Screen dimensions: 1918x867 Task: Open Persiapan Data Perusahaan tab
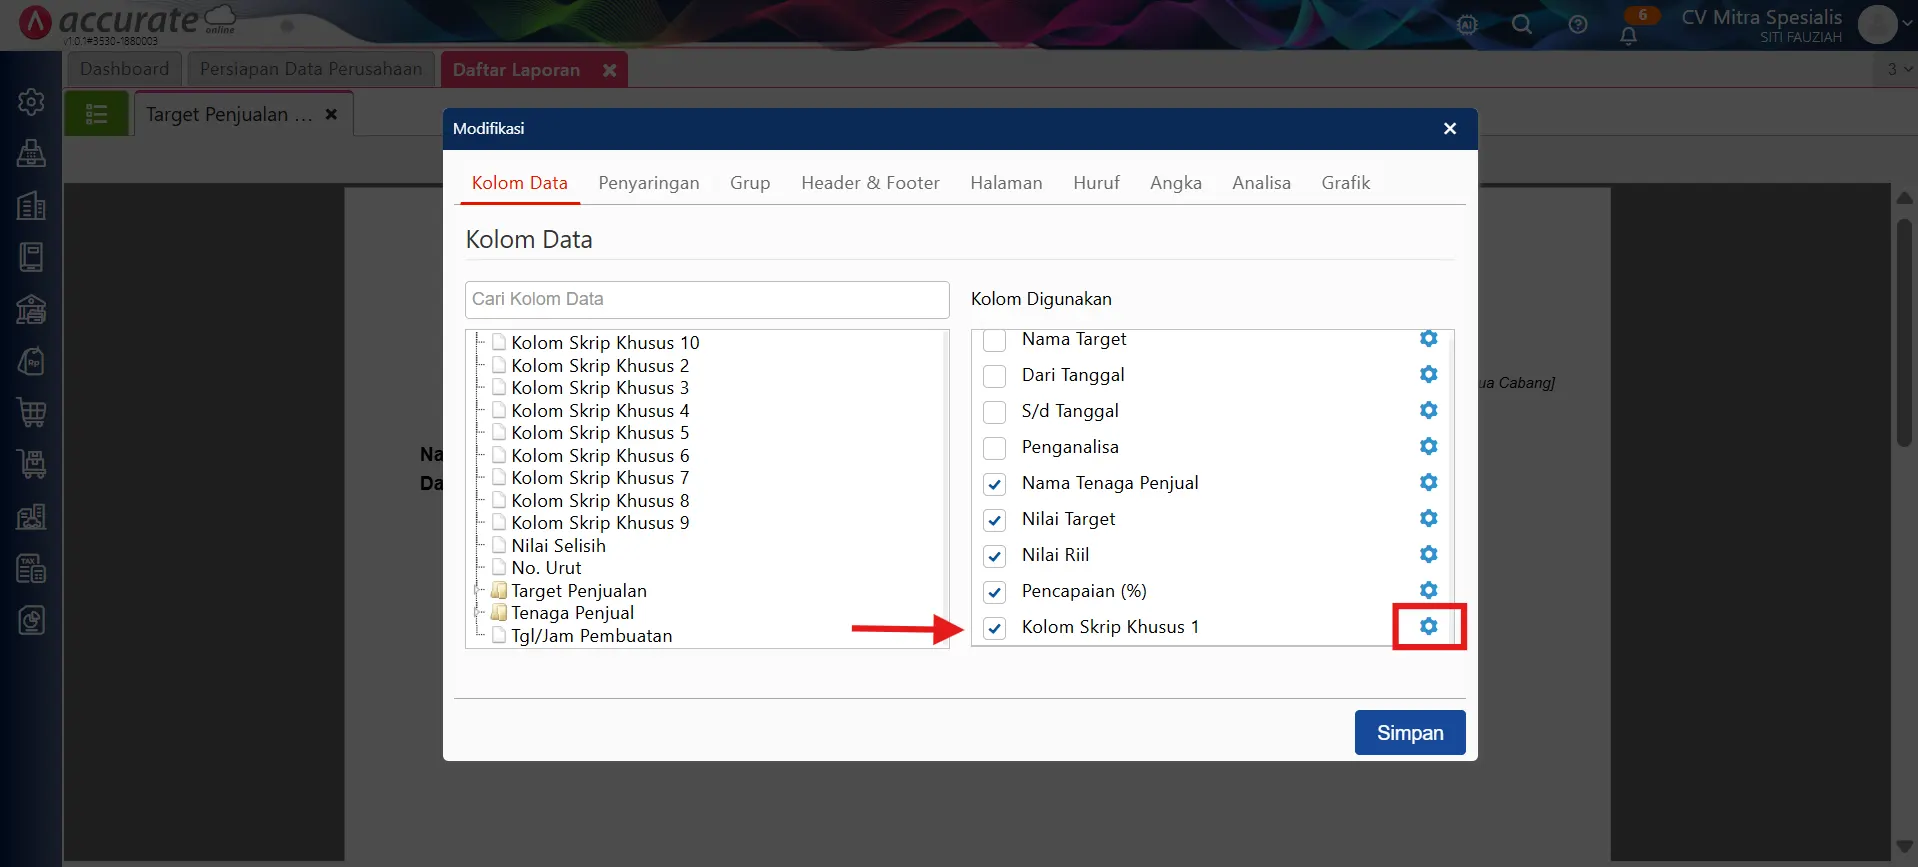[311, 69]
